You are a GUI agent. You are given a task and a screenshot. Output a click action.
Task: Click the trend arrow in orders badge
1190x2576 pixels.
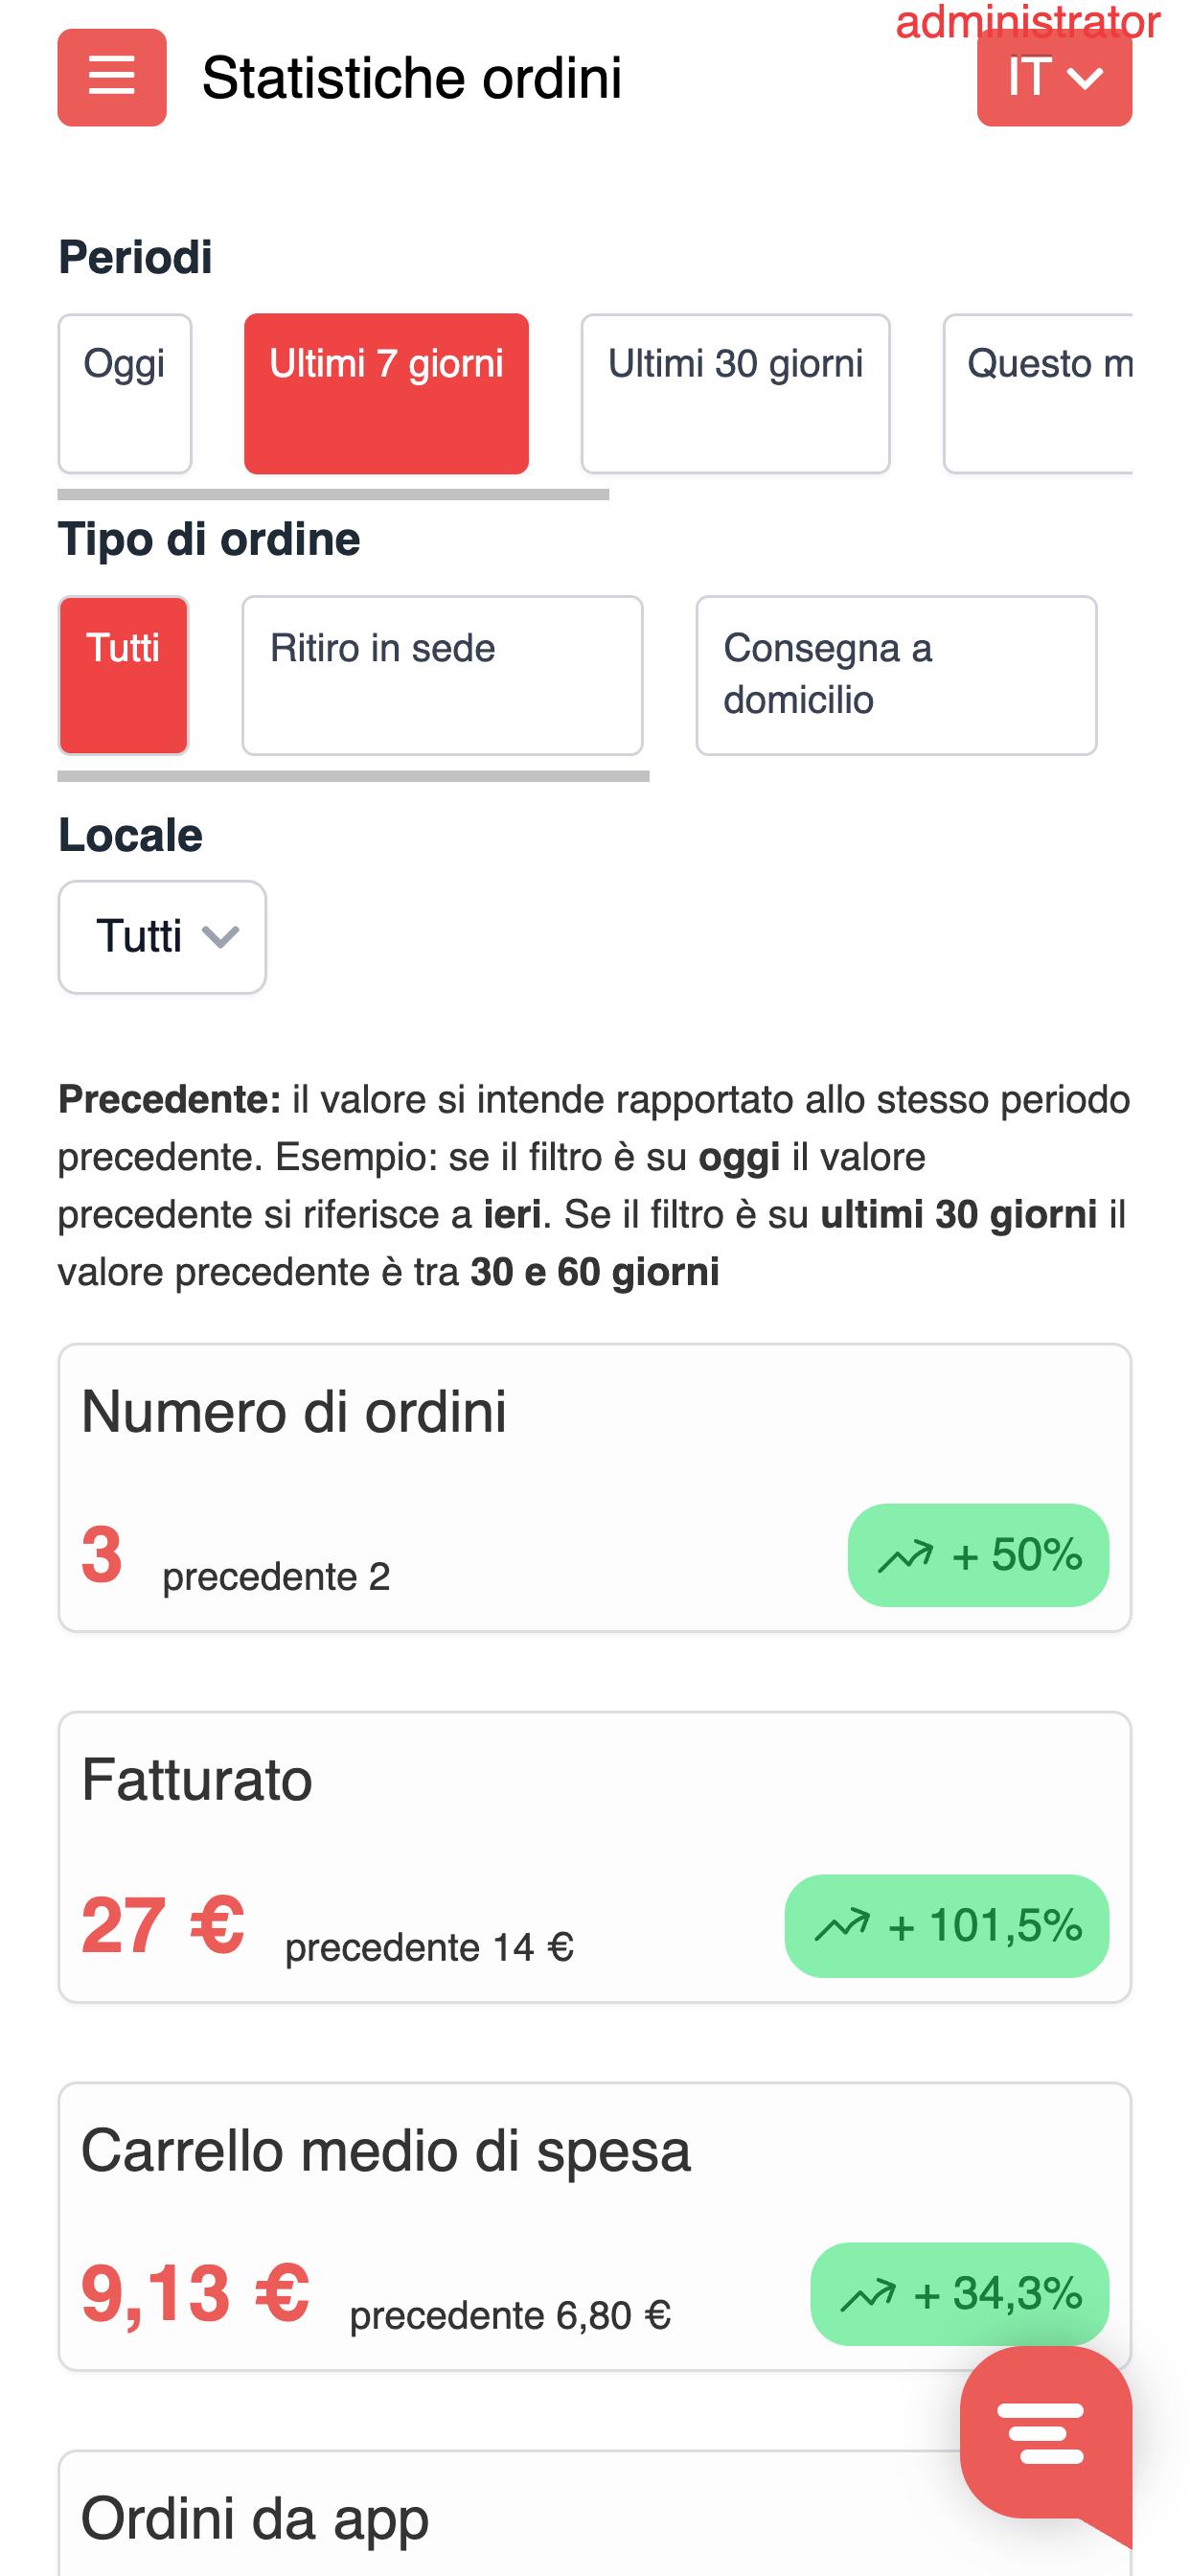pos(905,1556)
